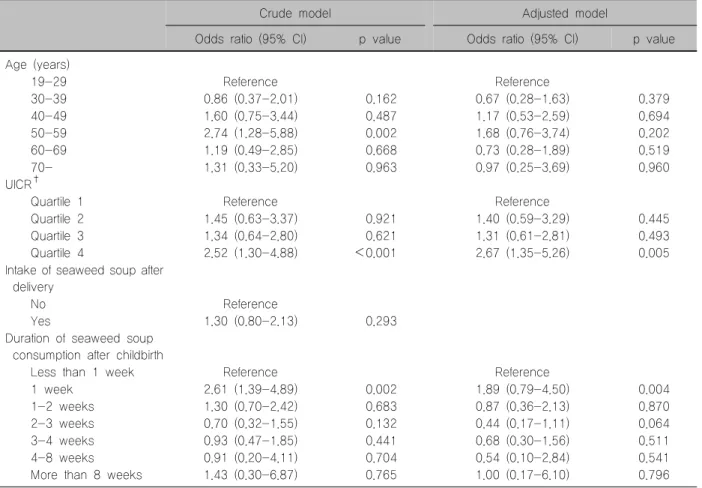Screen dimensions: 702x488
Task: Click the '0.064' adjusted p value
Action: pos(654,424)
